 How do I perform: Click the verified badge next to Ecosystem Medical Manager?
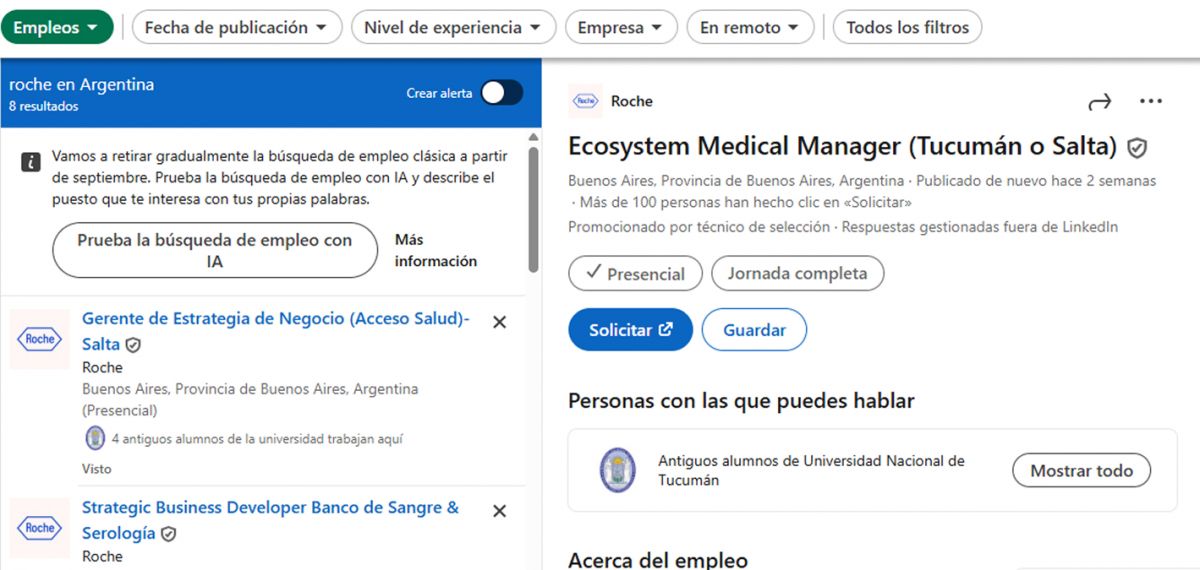(1137, 148)
